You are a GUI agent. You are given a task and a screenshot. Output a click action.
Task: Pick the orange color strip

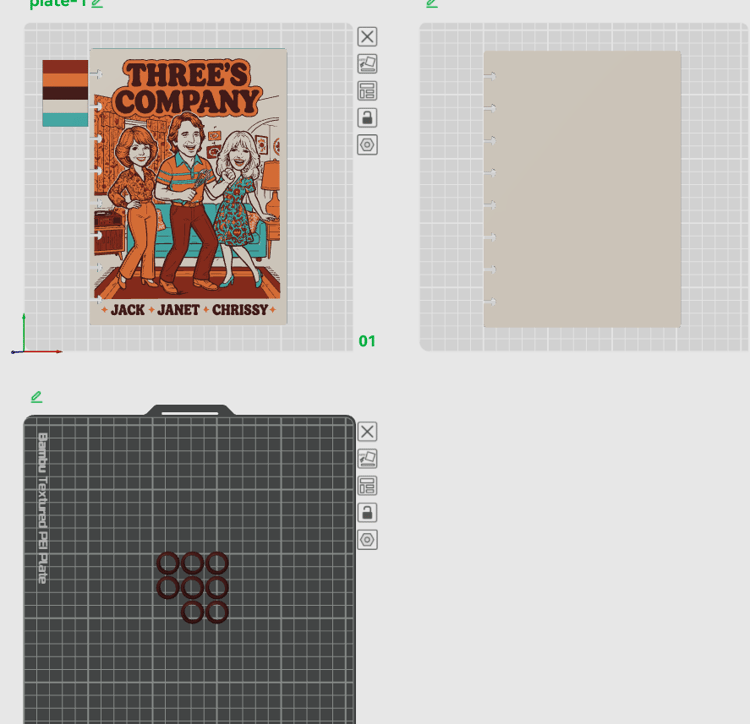(x=66, y=80)
